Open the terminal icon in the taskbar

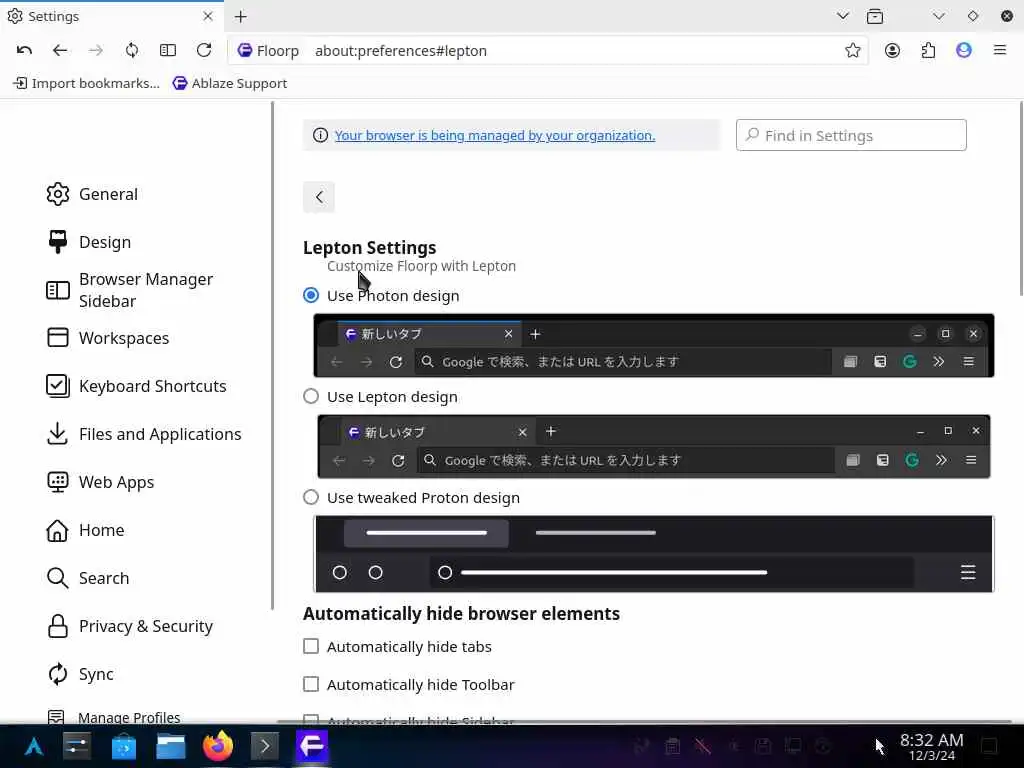point(264,746)
